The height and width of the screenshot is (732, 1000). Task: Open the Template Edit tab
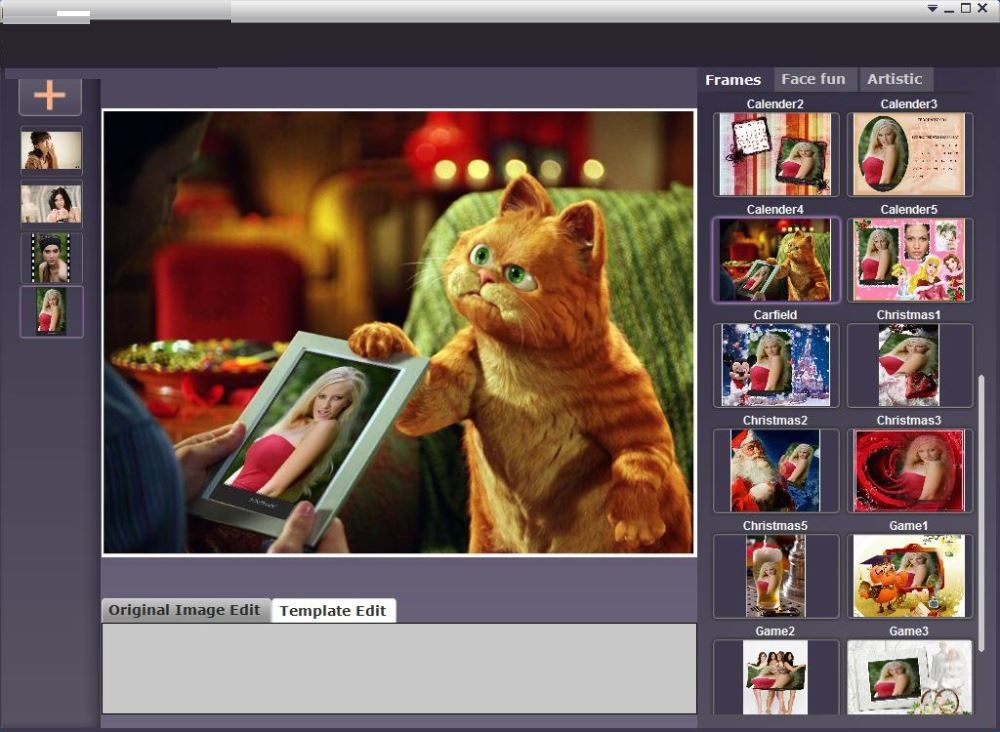point(333,611)
